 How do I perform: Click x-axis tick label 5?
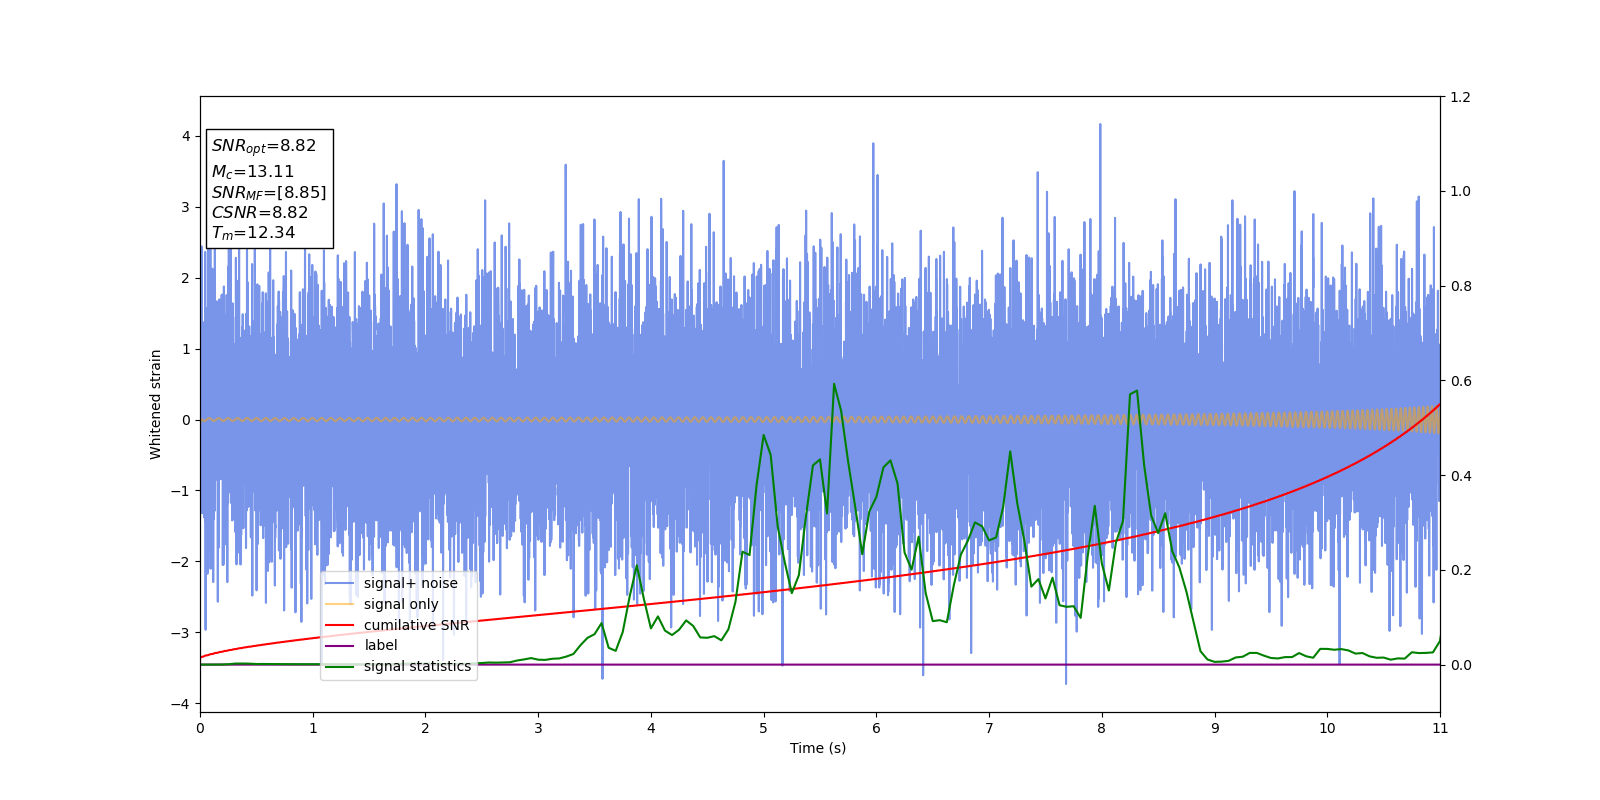[x=764, y=728]
